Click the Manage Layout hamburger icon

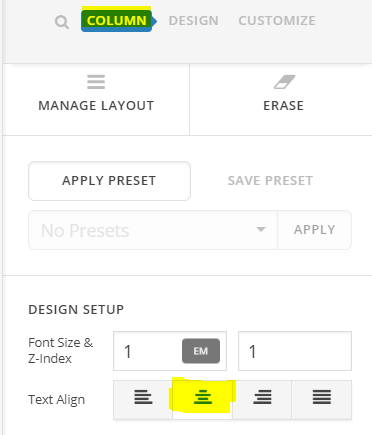tap(96, 82)
